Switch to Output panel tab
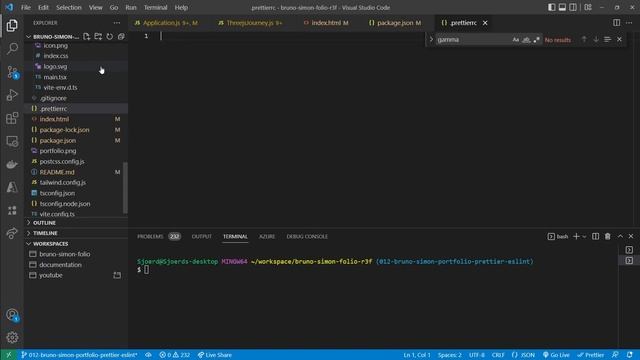640x360 pixels. pos(202,236)
